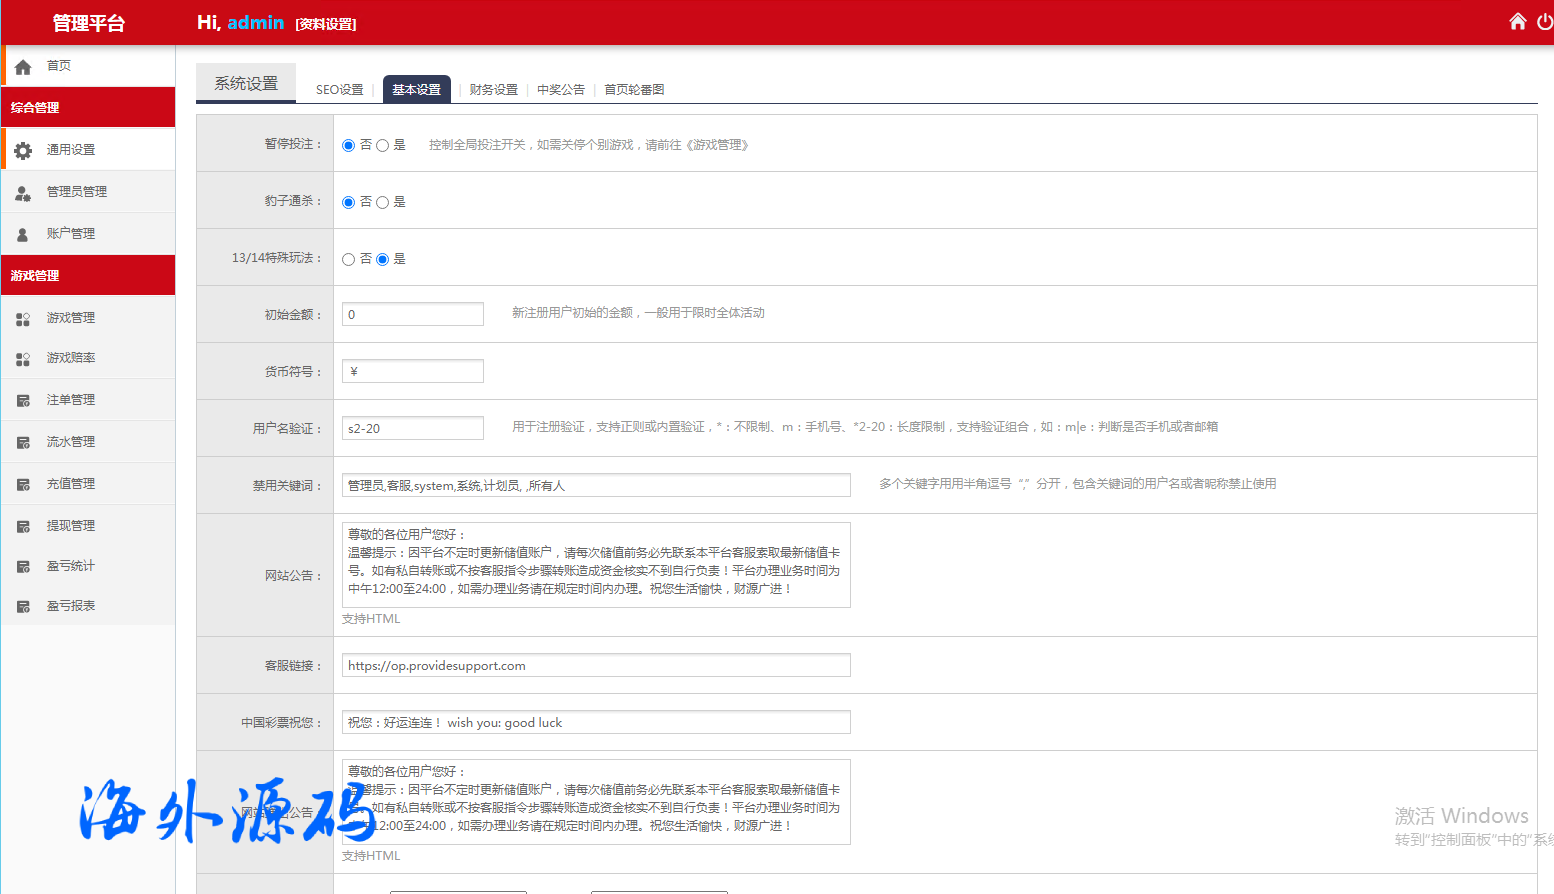Open the 财务设置 tab
Screen dimensions: 1554x894
click(493, 90)
